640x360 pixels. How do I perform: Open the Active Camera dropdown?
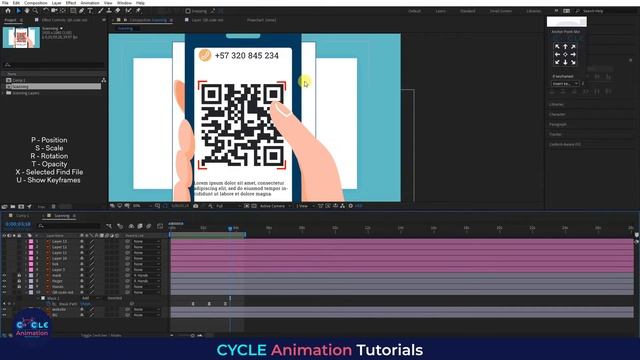pos(276,206)
